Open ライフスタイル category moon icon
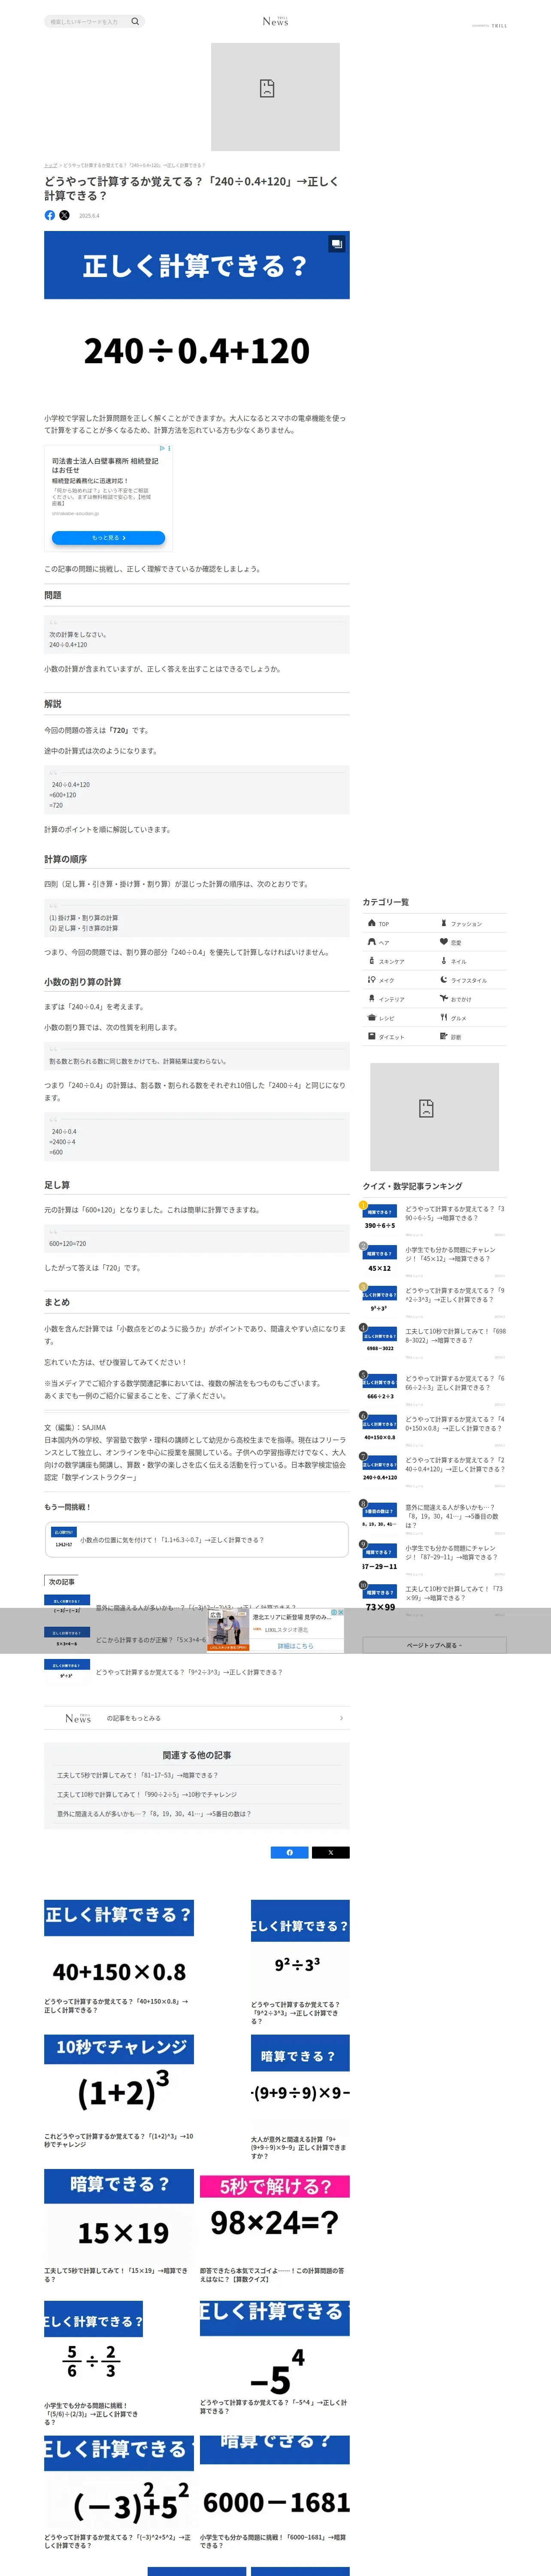This screenshot has height=2576, width=551. tap(444, 980)
